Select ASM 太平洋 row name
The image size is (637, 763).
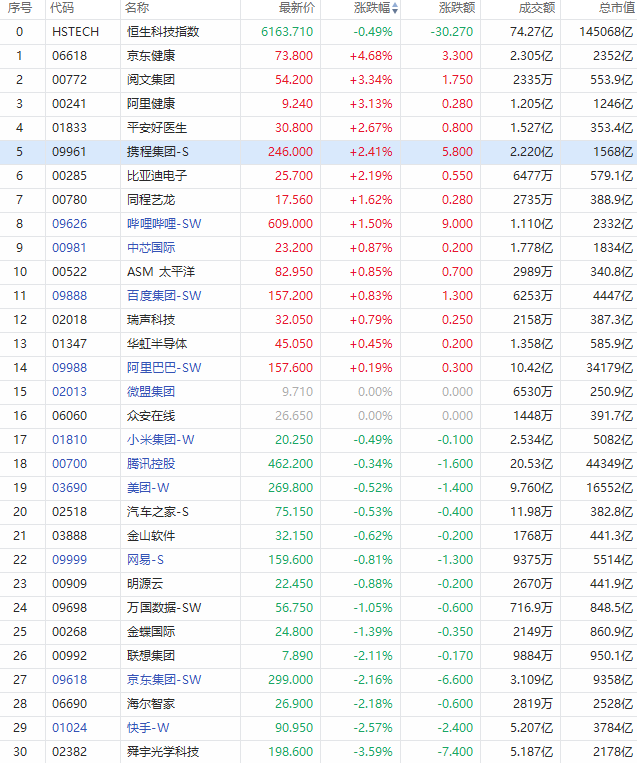click(x=161, y=272)
